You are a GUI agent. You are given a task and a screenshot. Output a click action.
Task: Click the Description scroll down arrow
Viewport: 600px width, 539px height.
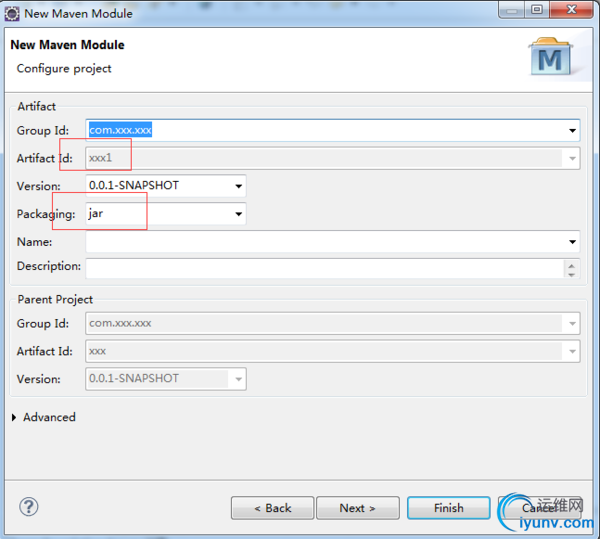[572, 274]
